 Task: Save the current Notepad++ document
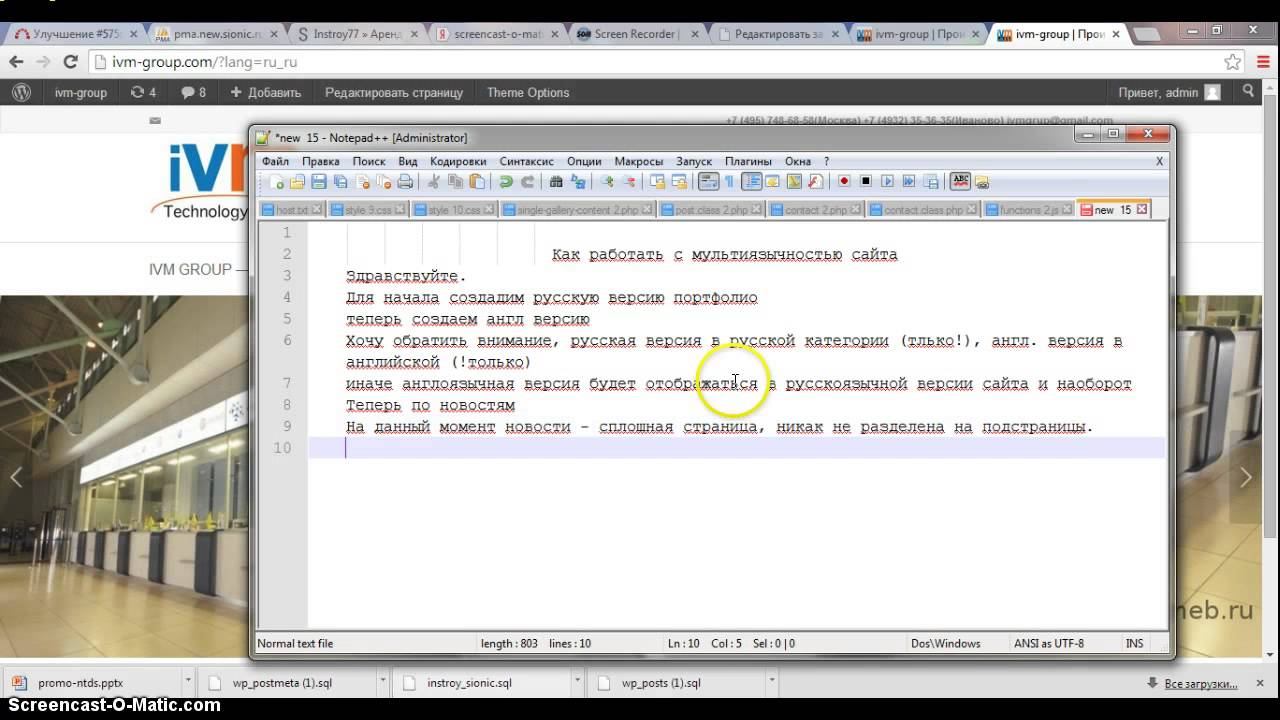(x=319, y=182)
